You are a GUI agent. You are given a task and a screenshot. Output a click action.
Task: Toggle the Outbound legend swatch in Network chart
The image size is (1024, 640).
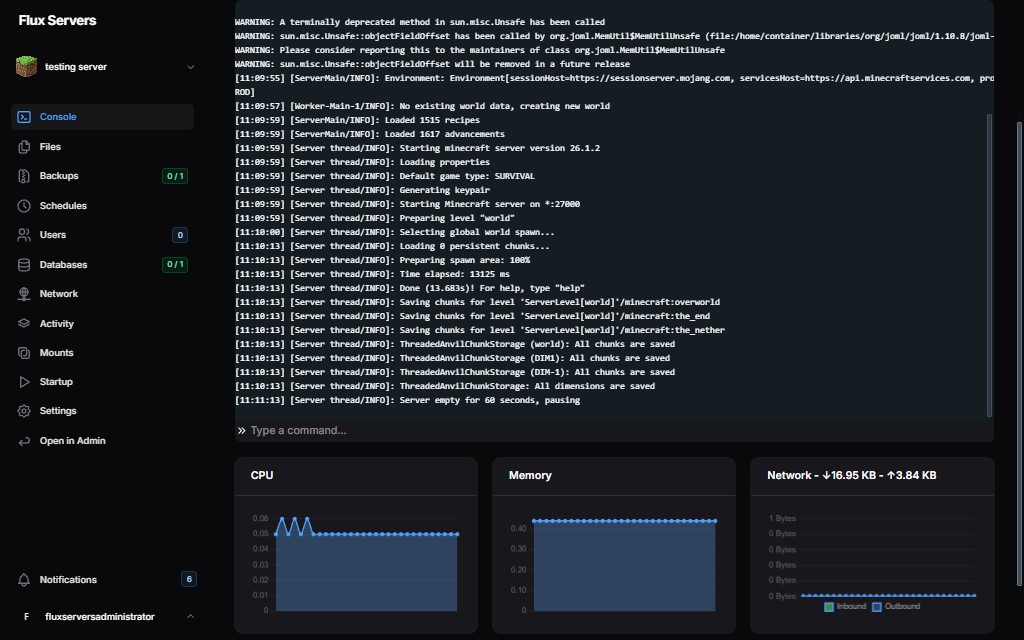click(876, 607)
